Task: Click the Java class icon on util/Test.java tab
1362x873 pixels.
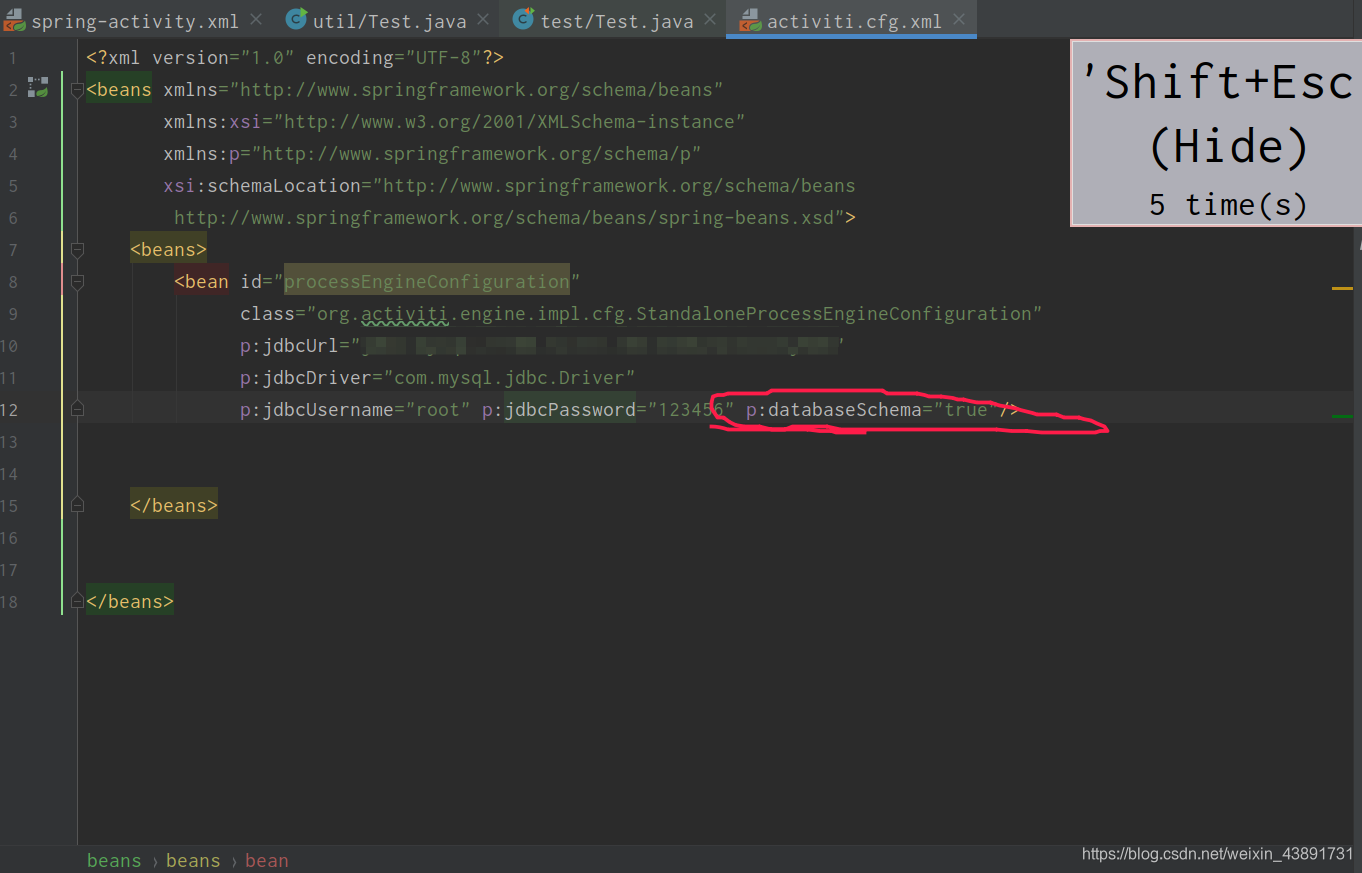Action: click(x=296, y=18)
